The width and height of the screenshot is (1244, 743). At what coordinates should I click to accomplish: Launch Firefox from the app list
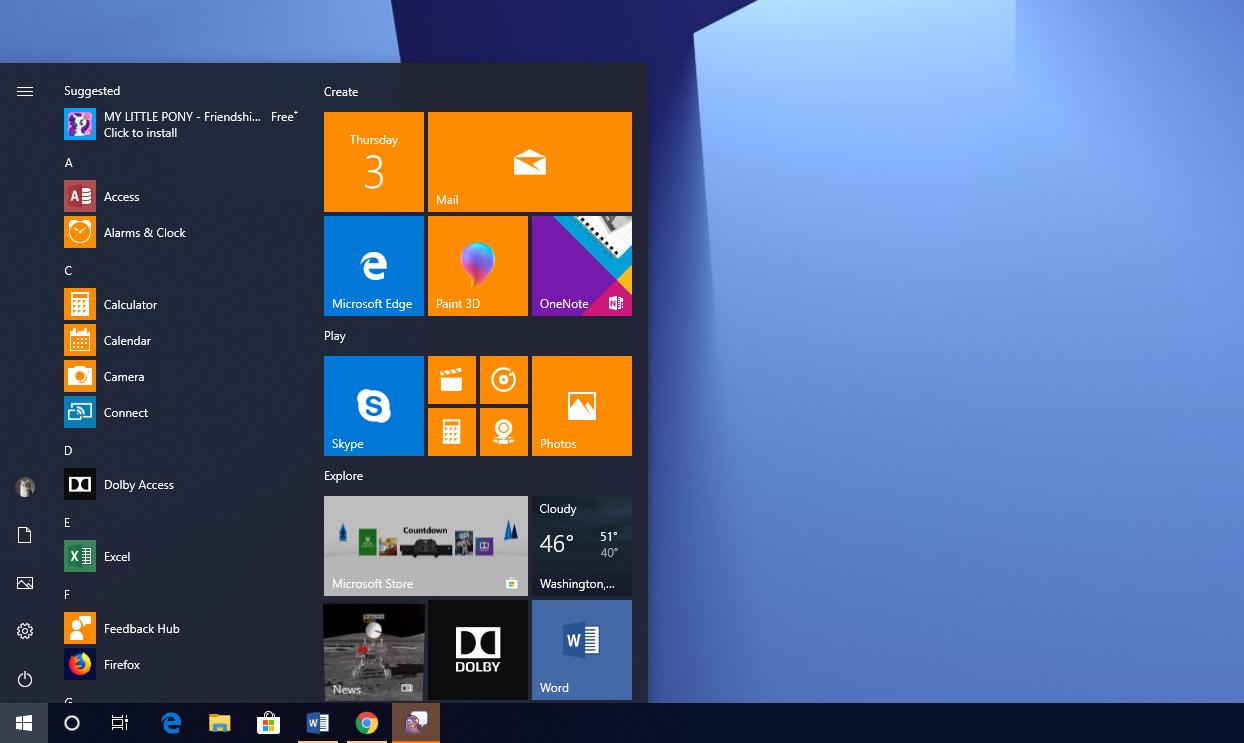(182, 665)
